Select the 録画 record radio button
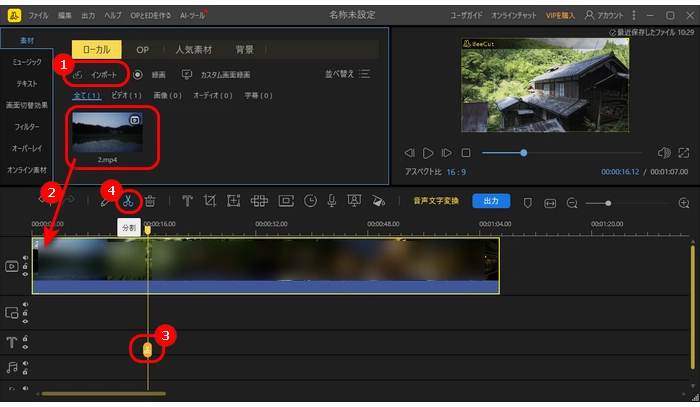 [x=158, y=75]
